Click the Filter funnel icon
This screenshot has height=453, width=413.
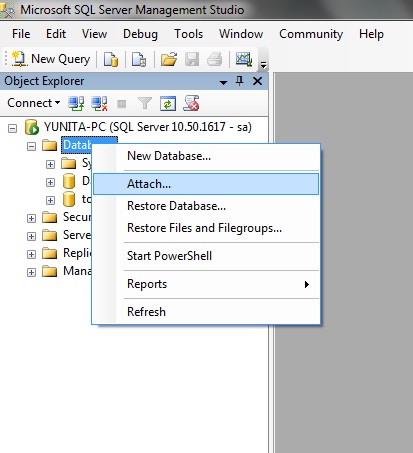[x=145, y=103]
